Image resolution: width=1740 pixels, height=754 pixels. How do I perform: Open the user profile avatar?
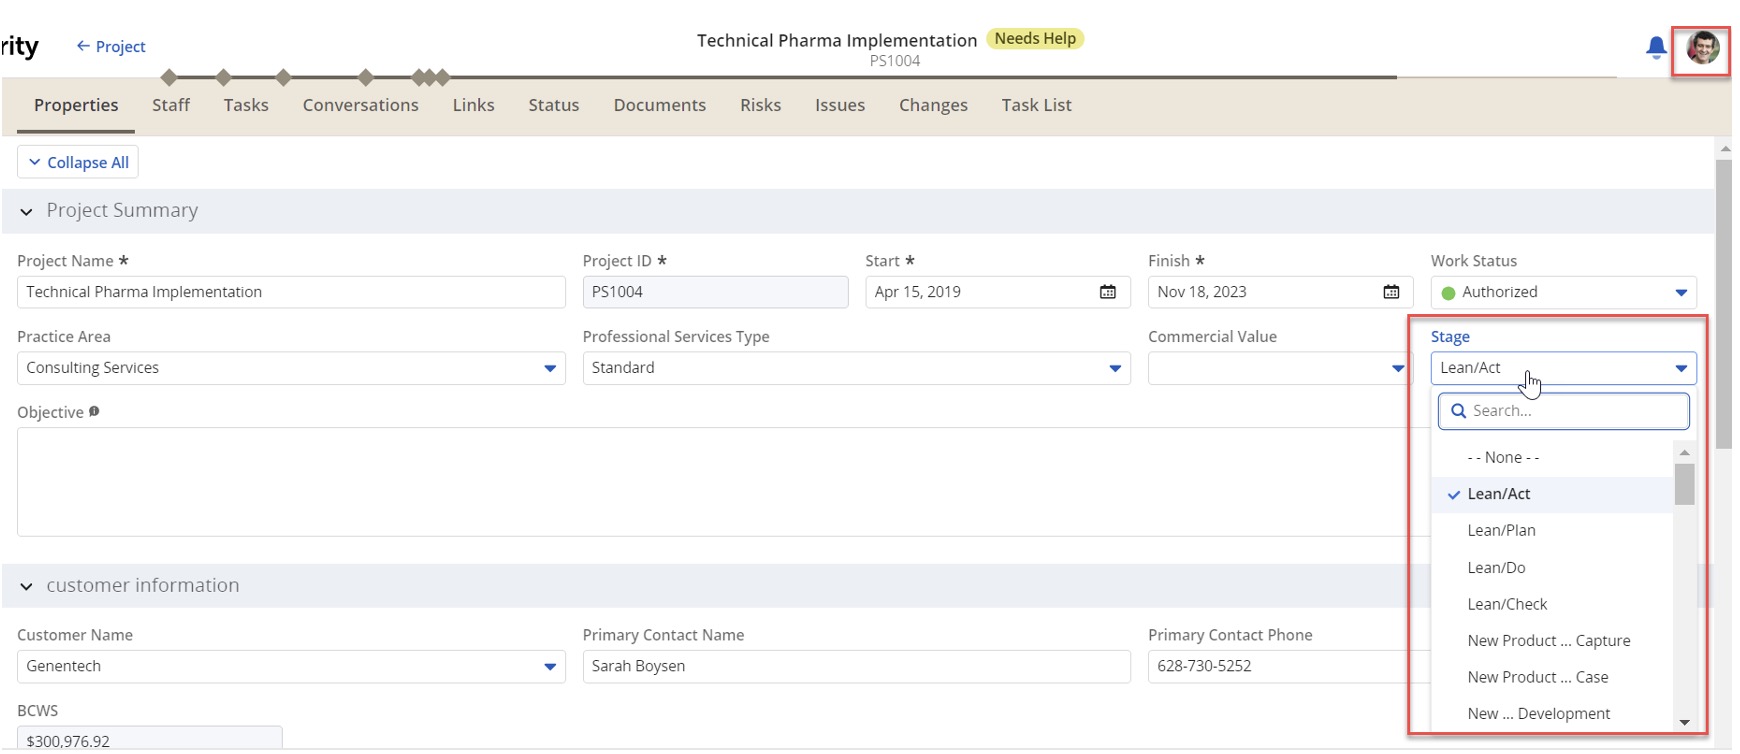tap(1702, 47)
